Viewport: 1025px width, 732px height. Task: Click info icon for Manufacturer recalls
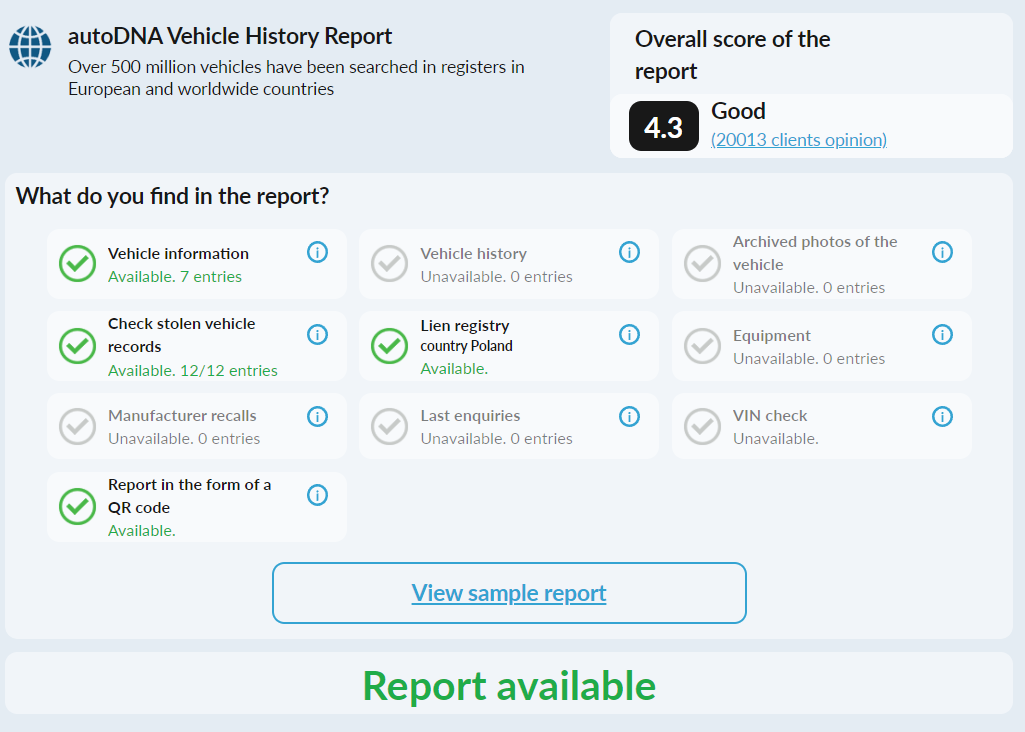[x=317, y=416]
